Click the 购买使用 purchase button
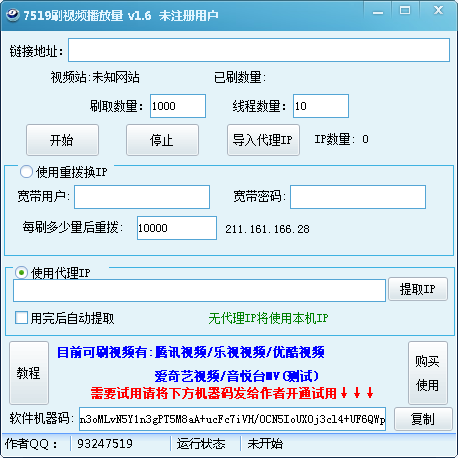 click(428, 373)
